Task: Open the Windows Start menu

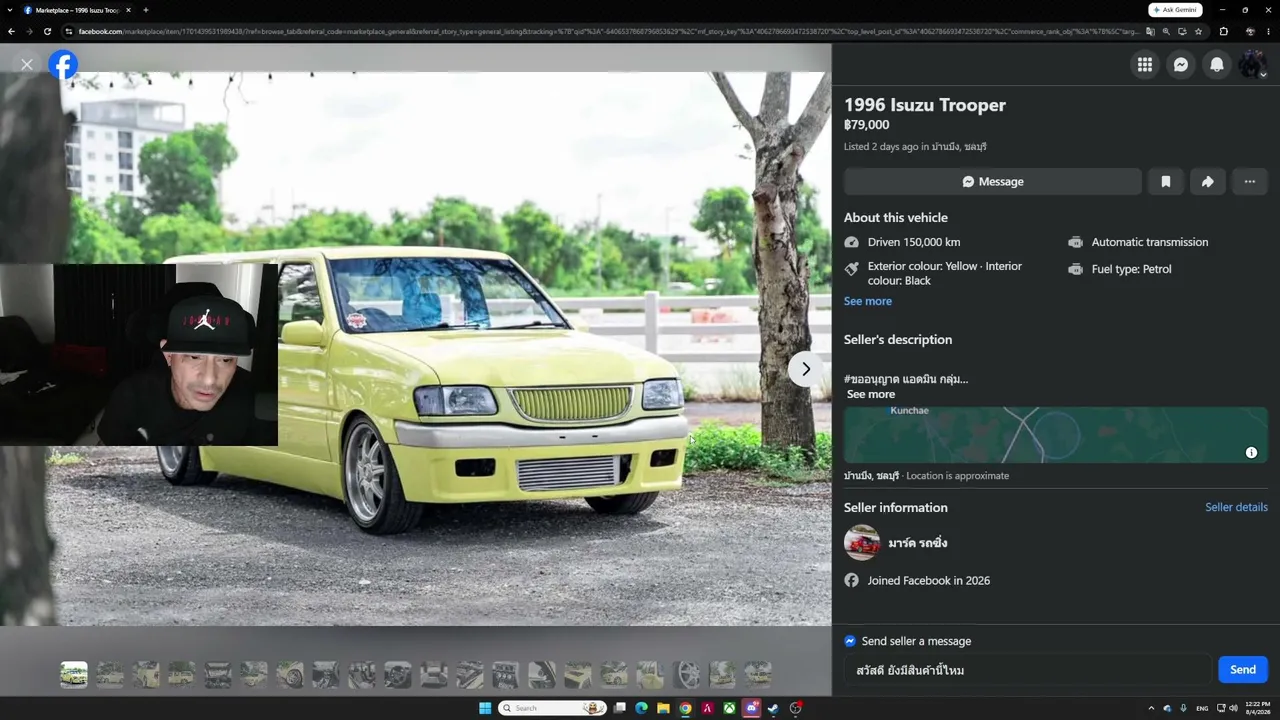Action: (x=485, y=708)
